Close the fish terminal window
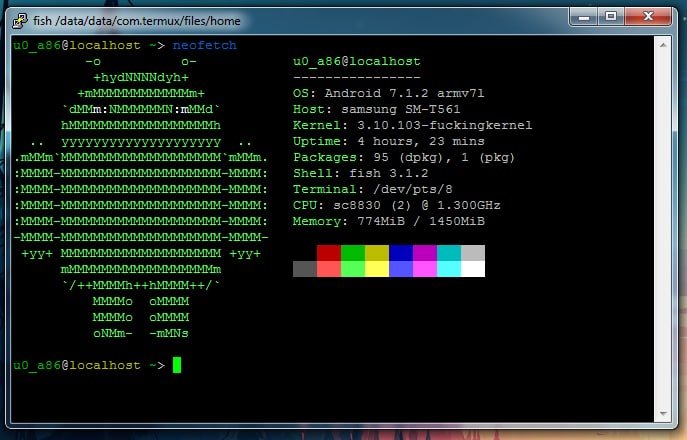687x440 pixels. 648,17
